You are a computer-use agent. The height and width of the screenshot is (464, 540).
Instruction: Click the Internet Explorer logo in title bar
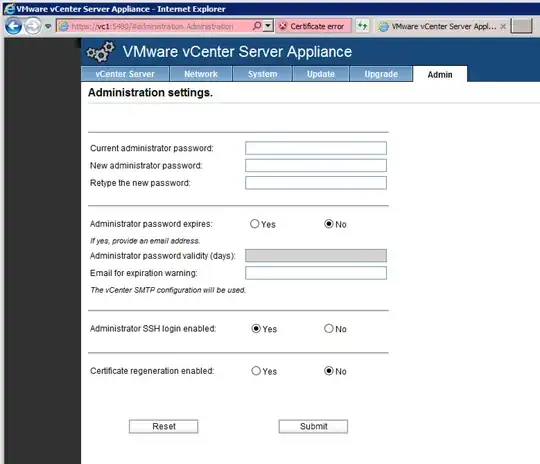click(x=9, y=9)
